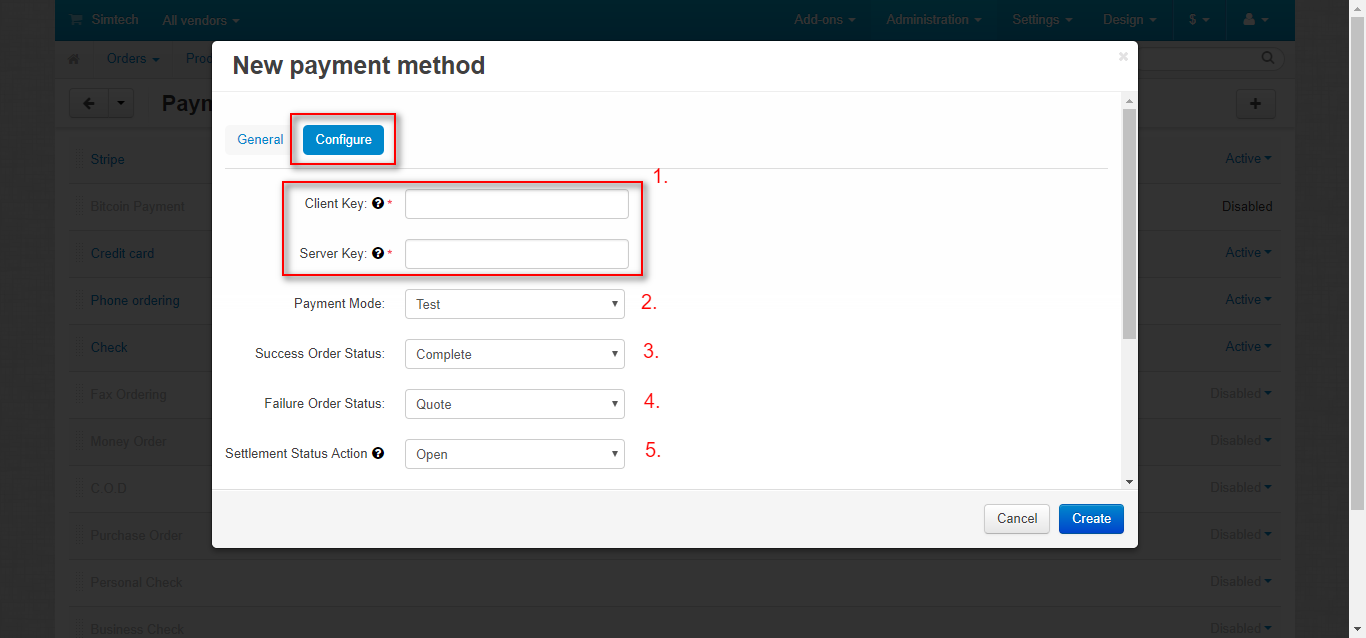Change Fax Ordering Disabled status dropdown
Viewport: 1366px width, 638px height.
(1241, 393)
